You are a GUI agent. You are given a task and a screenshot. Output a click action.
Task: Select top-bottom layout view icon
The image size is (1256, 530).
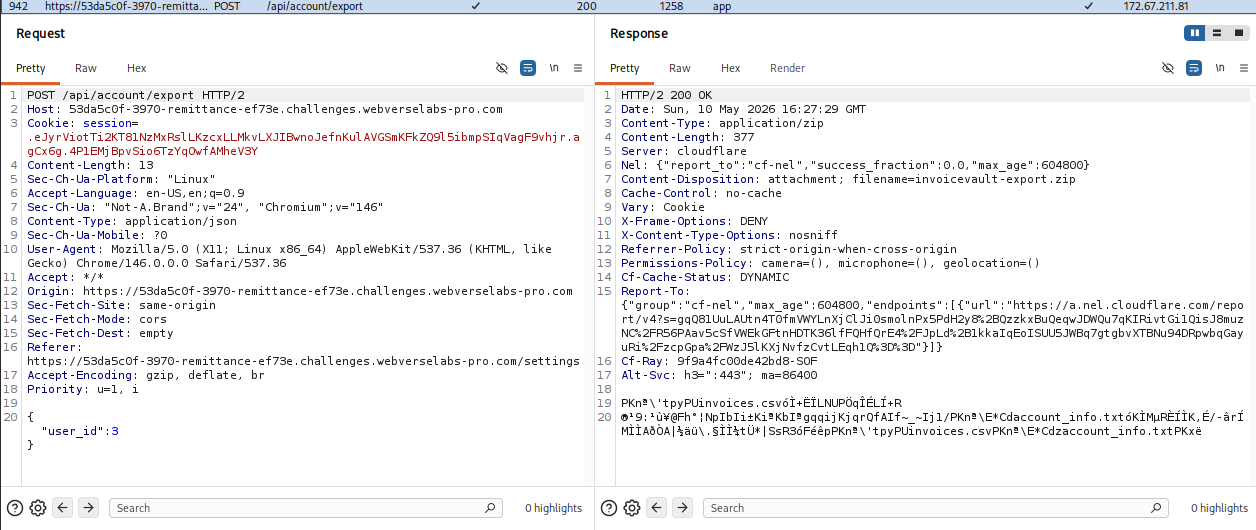pos(1216,33)
